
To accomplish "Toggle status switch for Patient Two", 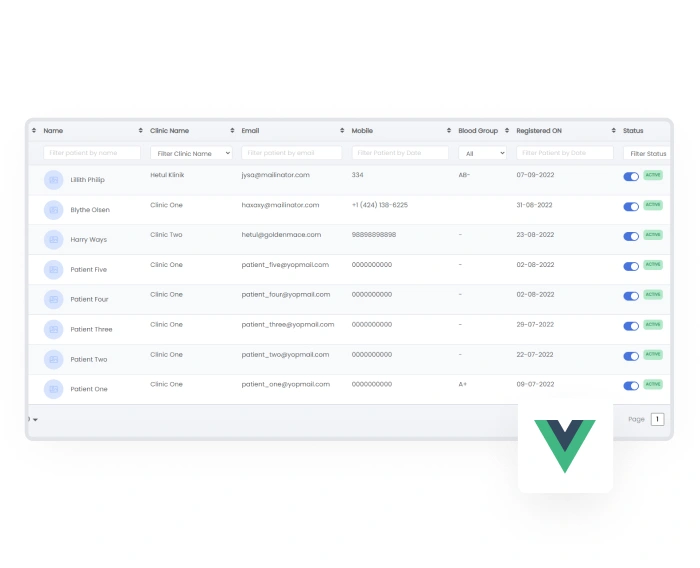I will pos(631,356).
